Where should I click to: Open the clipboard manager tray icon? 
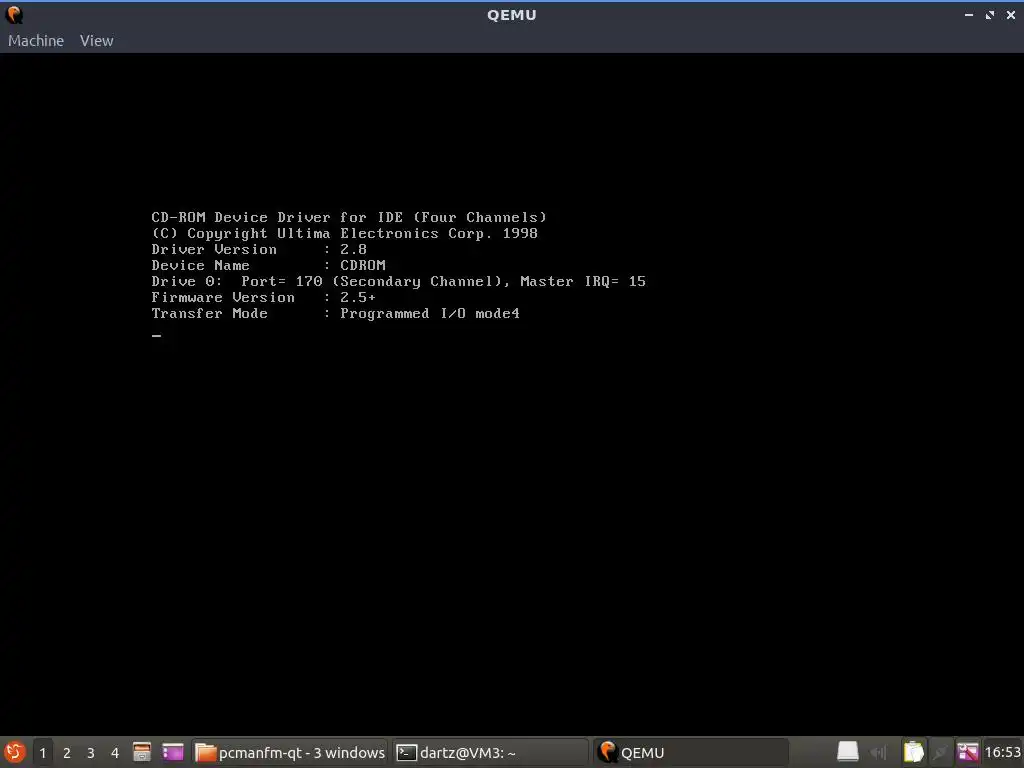[x=913, y=752]
